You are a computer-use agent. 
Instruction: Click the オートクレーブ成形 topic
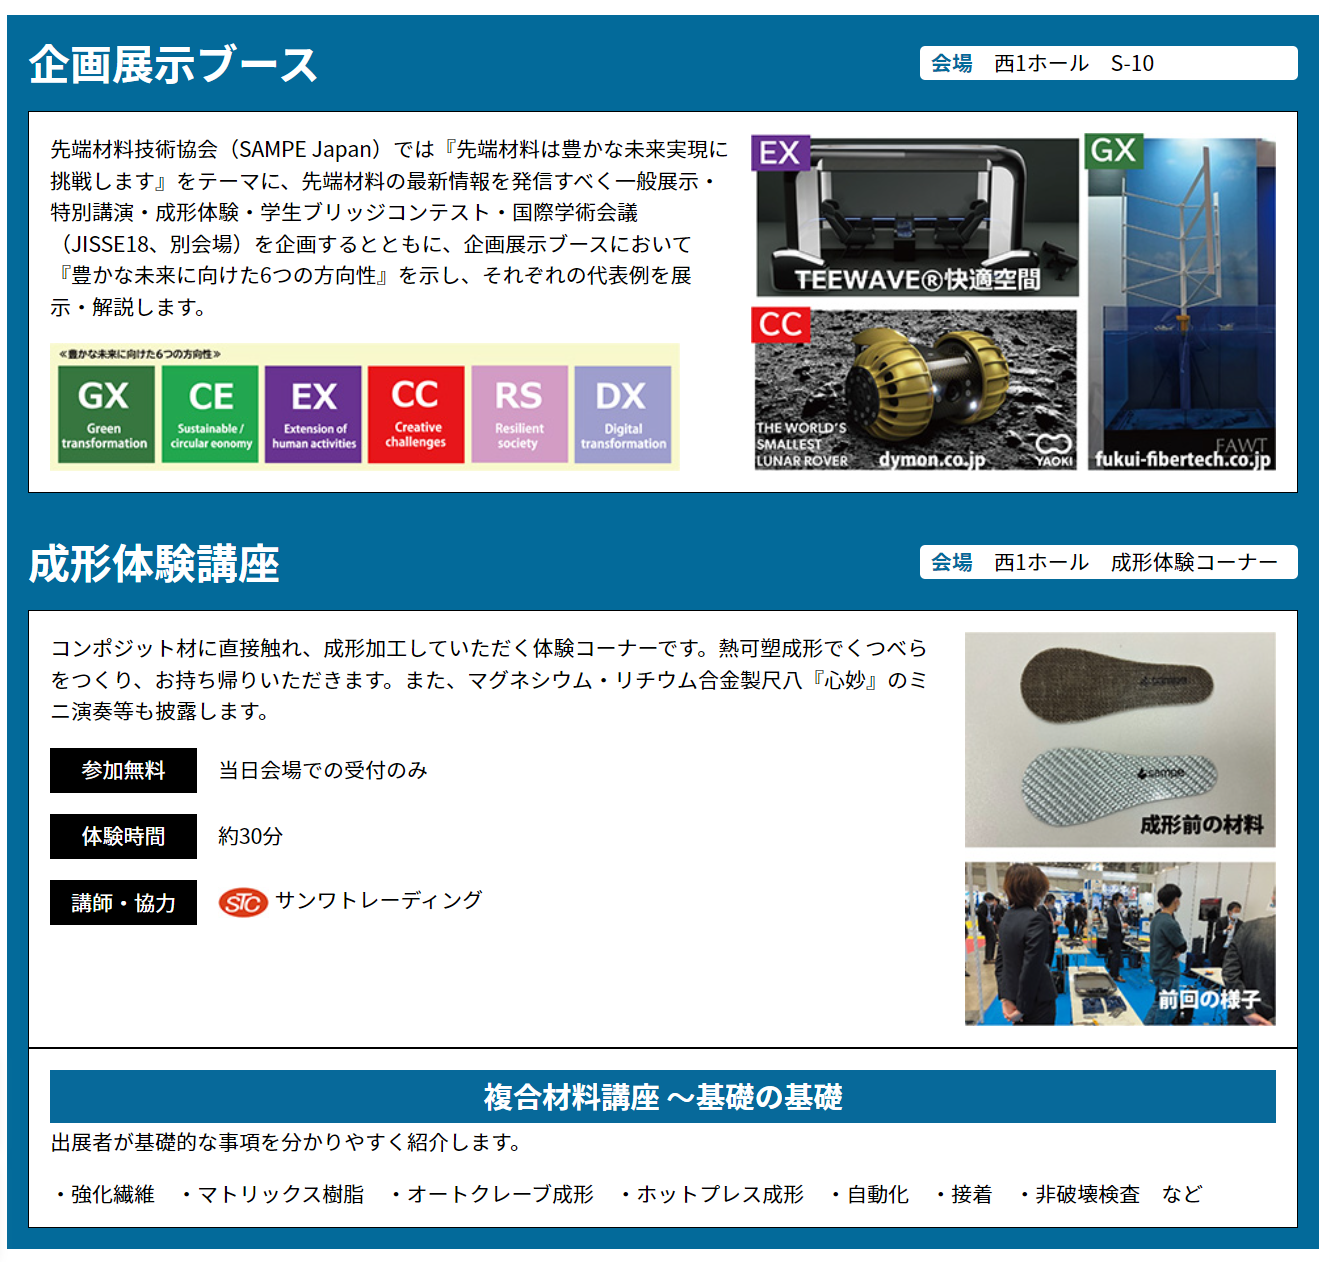(500, 1194)
